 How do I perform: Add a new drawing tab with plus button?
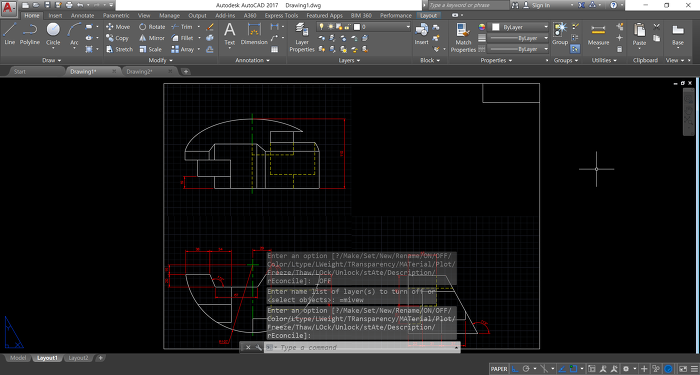coord(186,71)
